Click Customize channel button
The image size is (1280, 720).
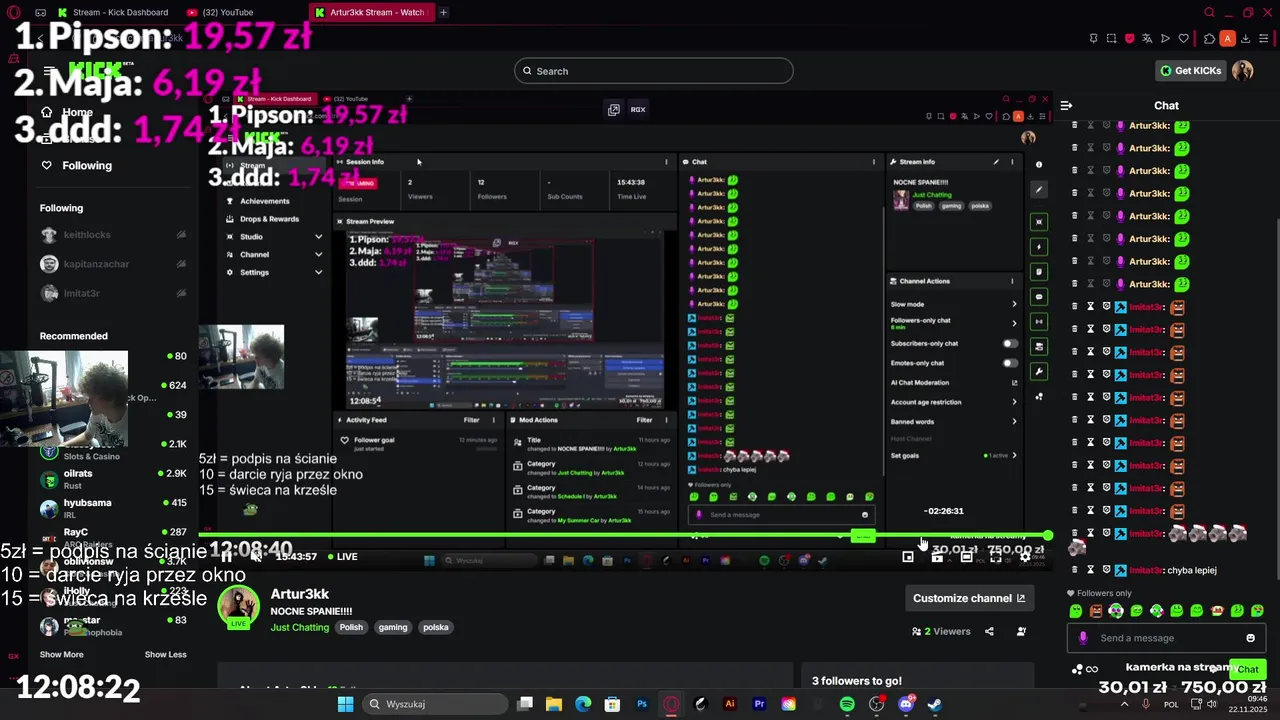[x=969, y=598]
